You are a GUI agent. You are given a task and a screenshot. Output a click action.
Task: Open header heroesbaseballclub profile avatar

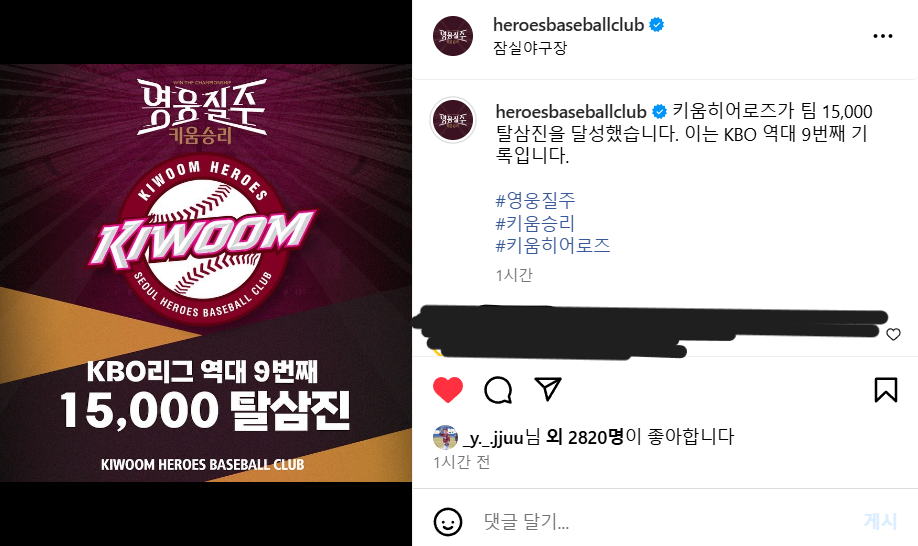point(453,36)
